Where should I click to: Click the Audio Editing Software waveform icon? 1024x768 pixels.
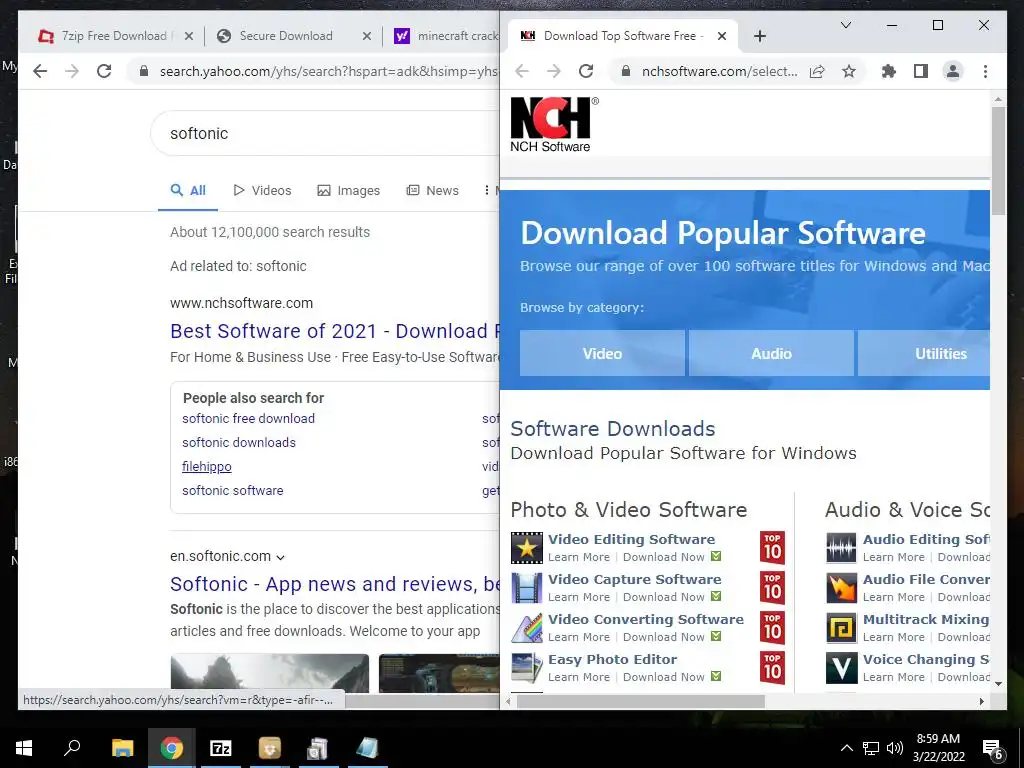point(841,548)
